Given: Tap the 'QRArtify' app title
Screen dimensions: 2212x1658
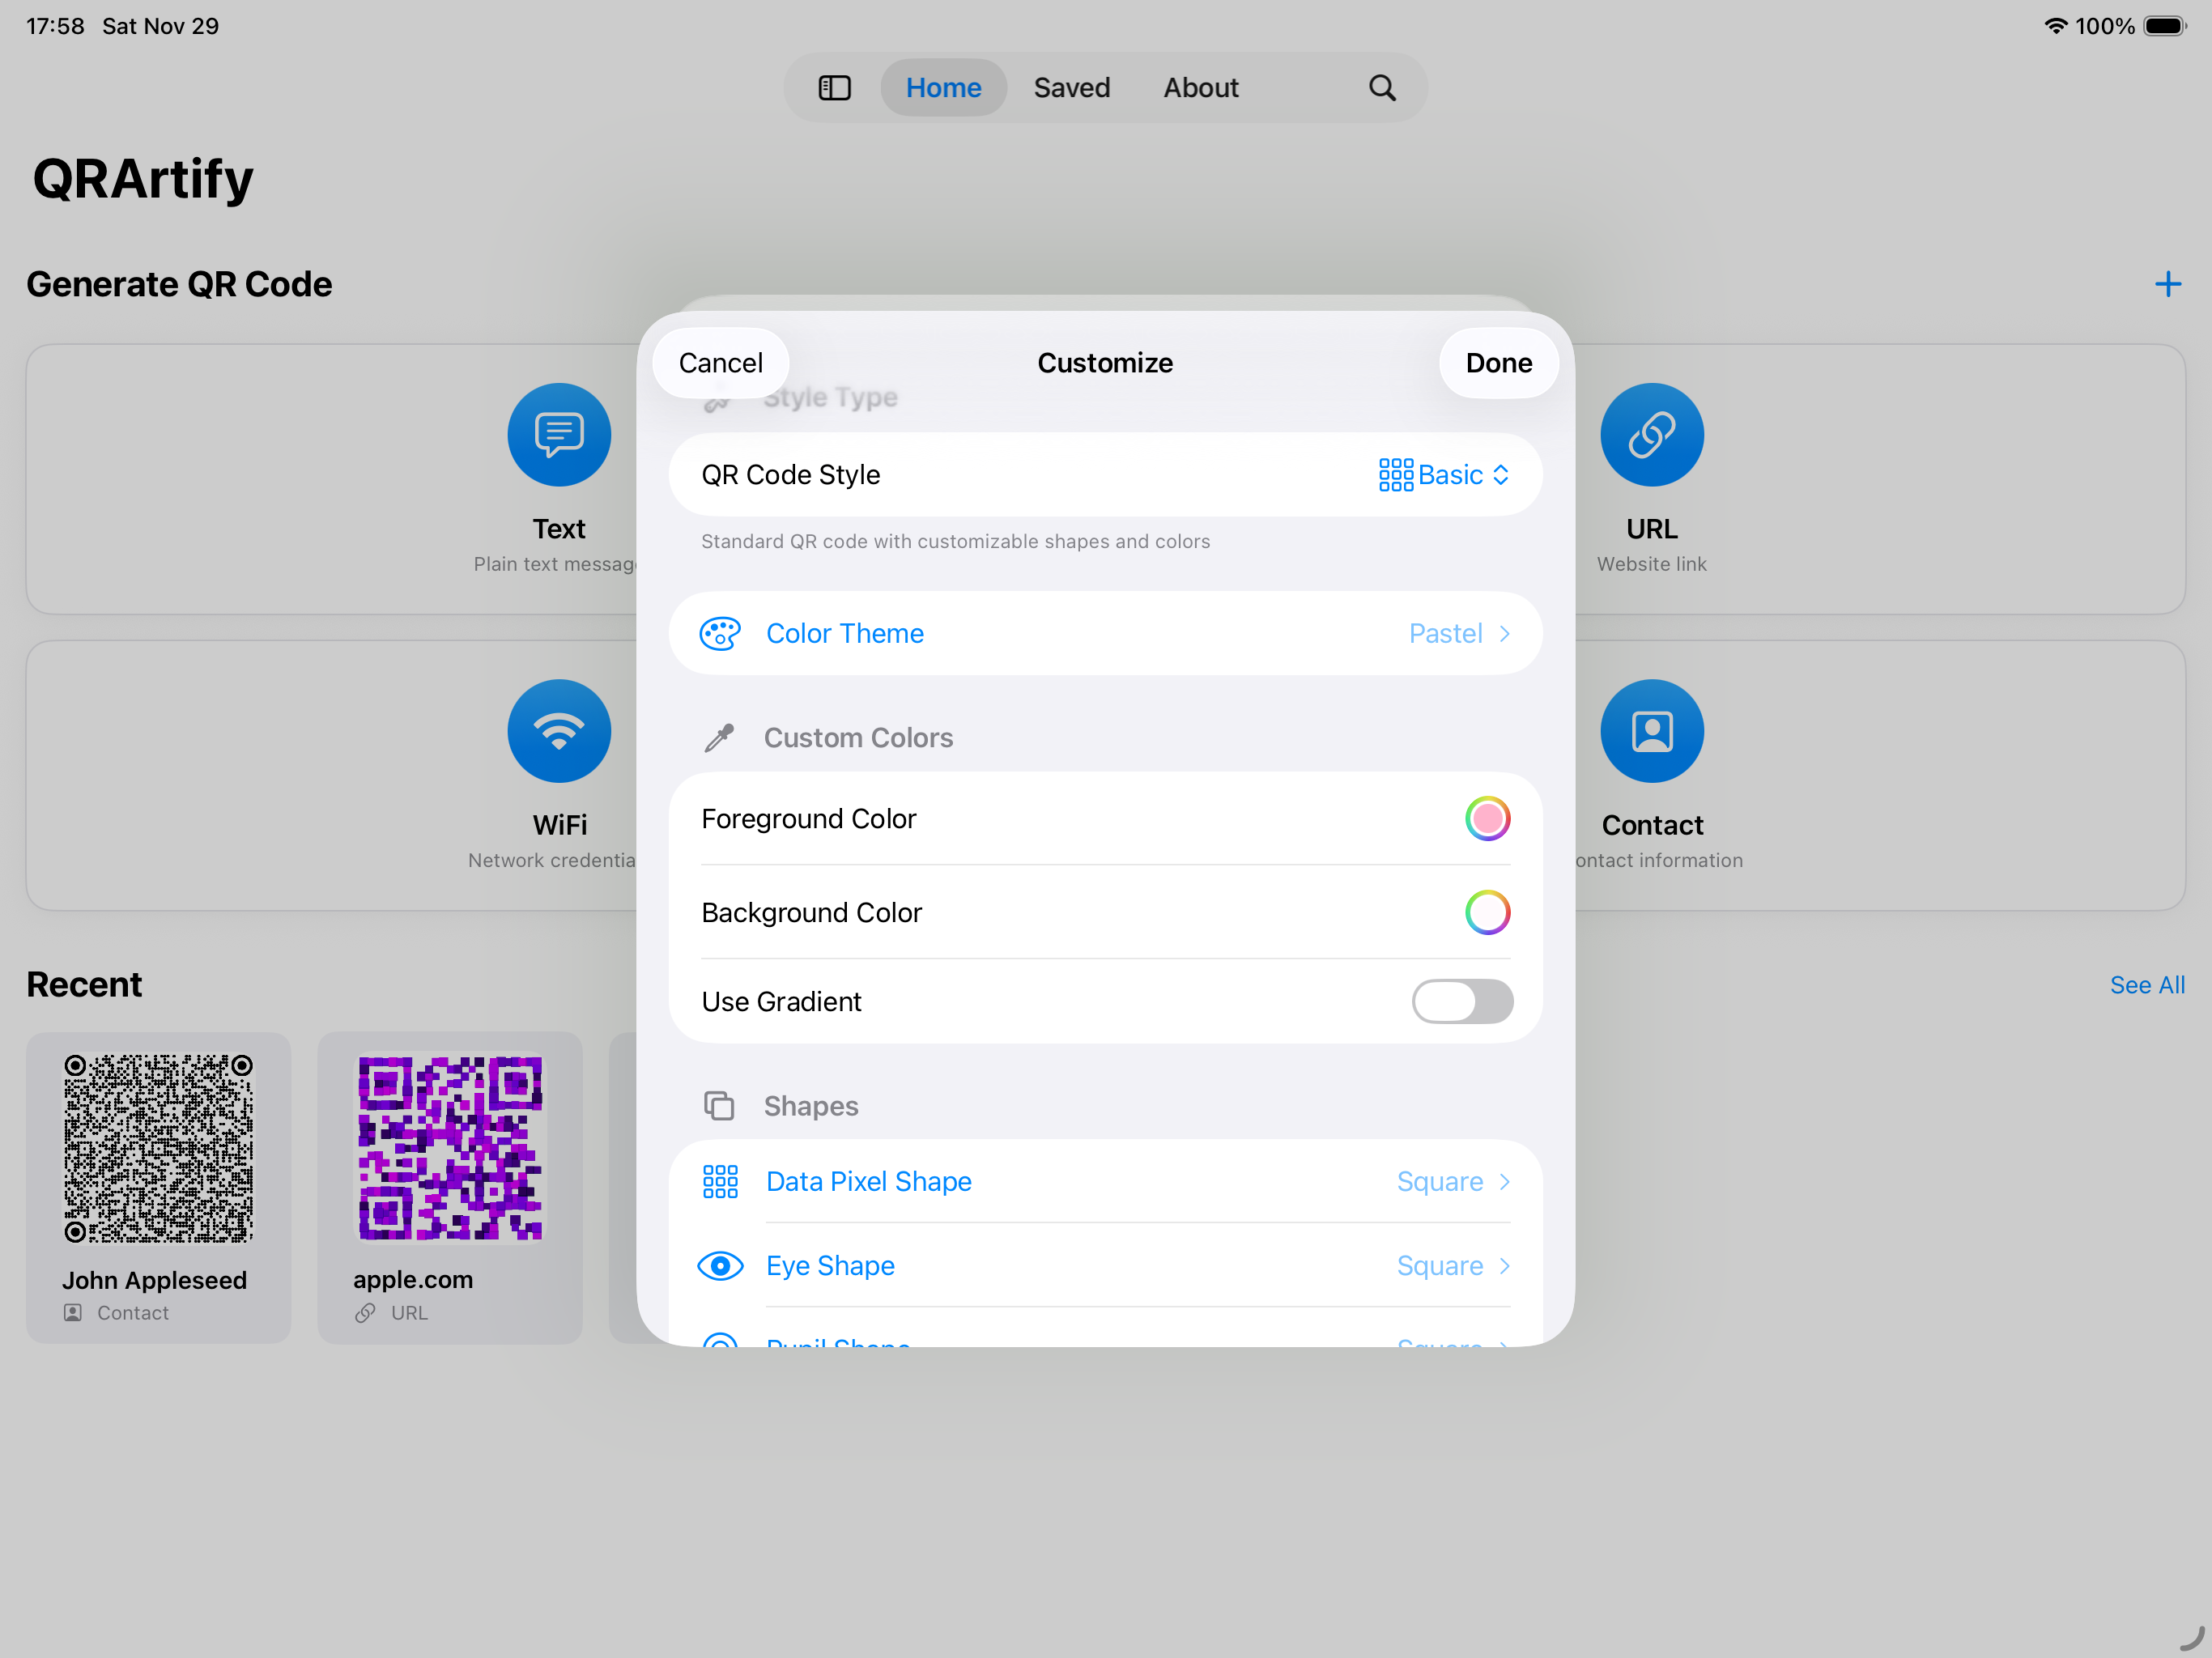Looking at the screenshot, I should (x=143, y=179).
